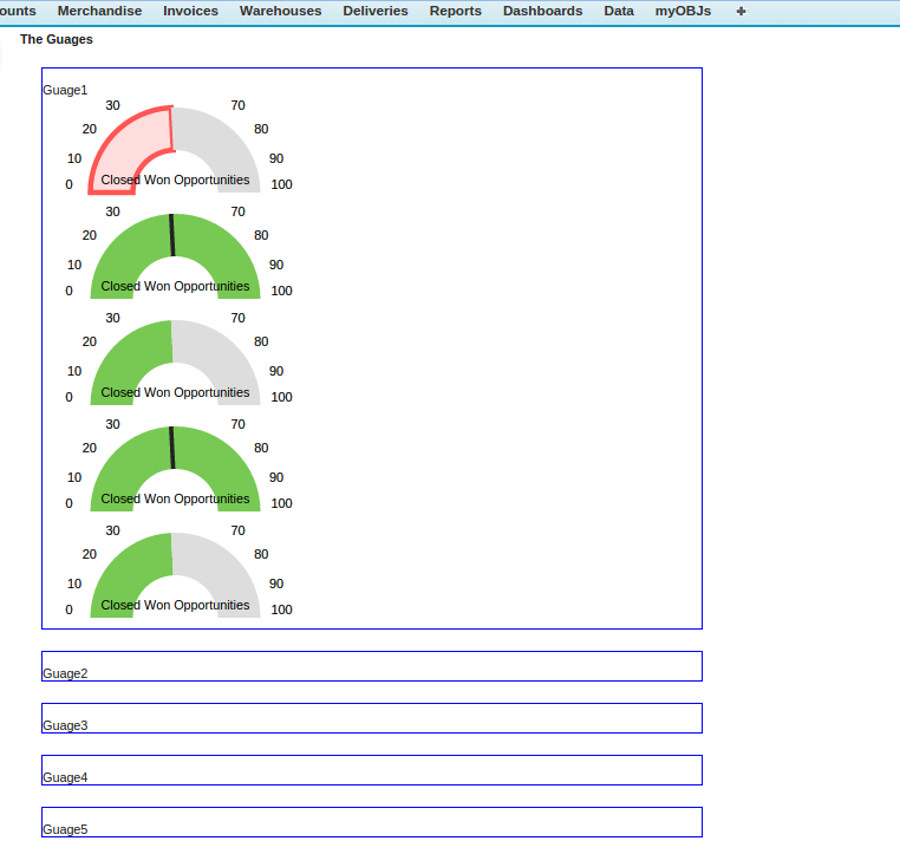This screenshot has width=900, height=867.
Task: Switch to the Invoices tab
Action: coord(191,11)
